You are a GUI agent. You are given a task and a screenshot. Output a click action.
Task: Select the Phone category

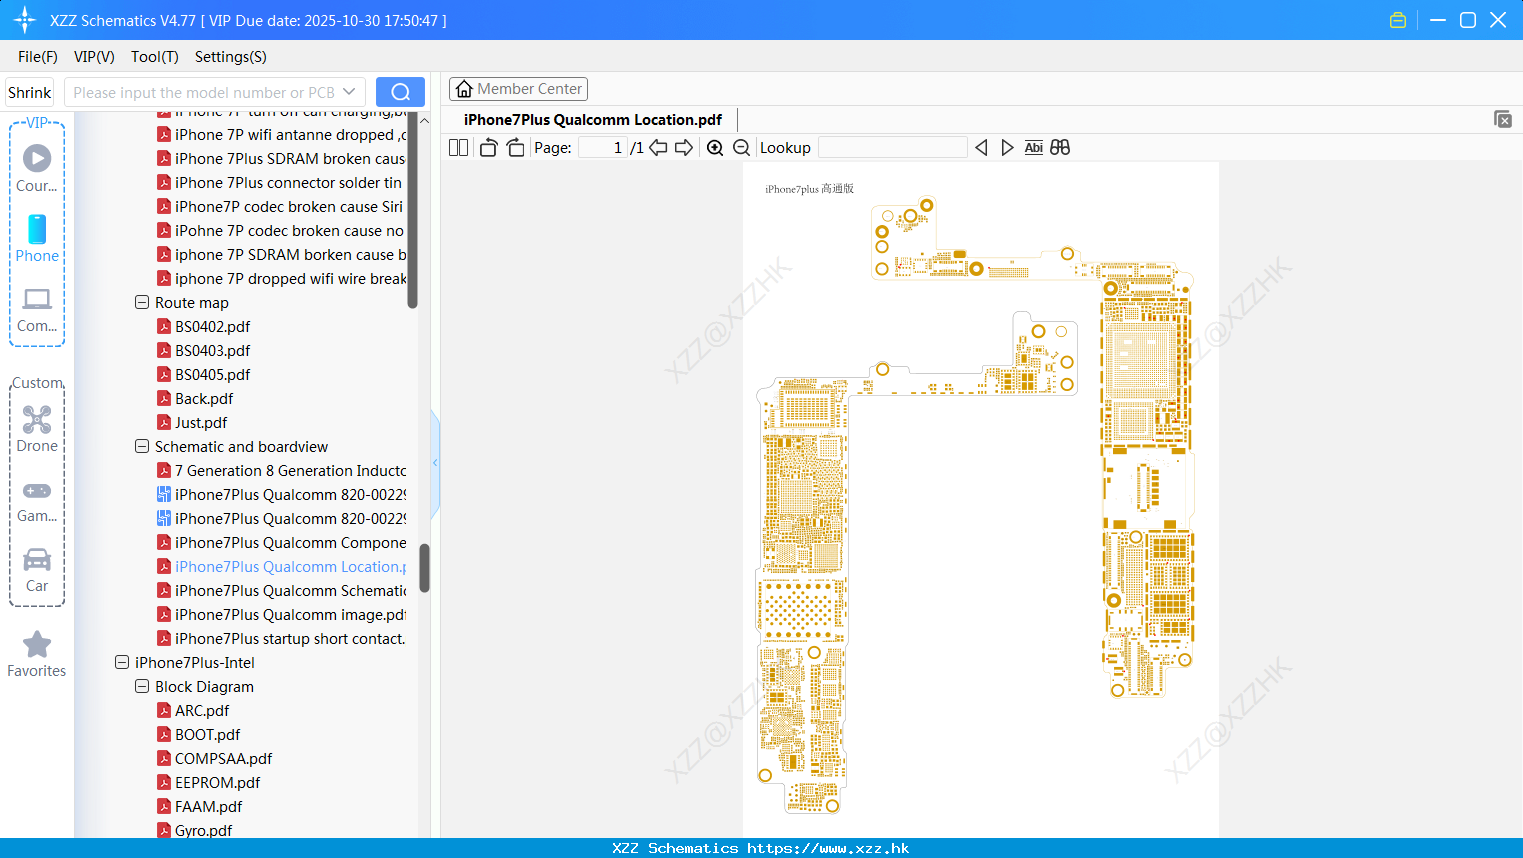coord(37,238)
